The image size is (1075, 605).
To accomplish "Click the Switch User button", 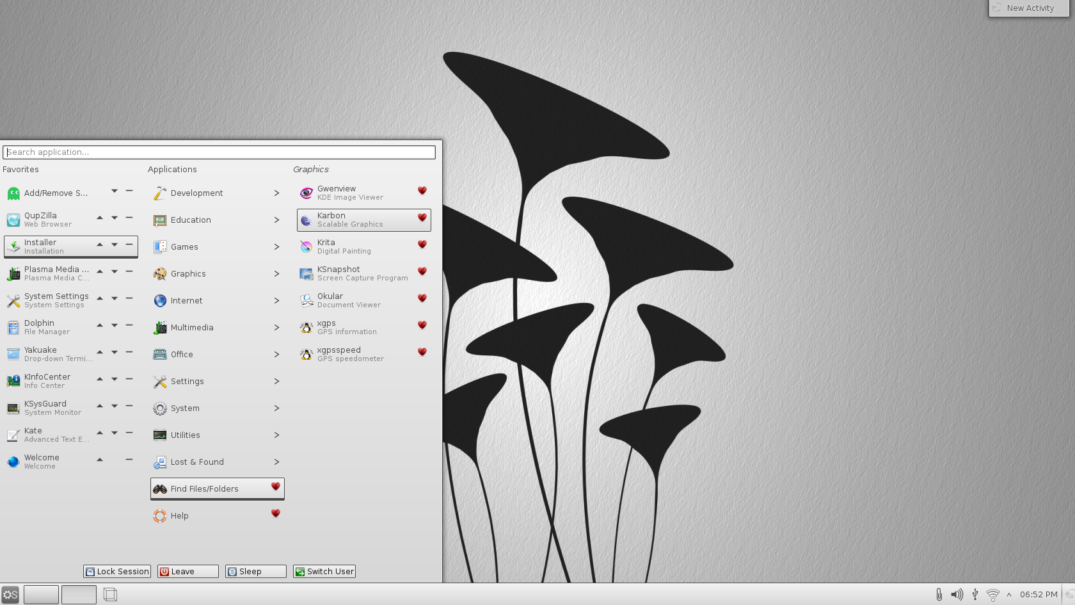I will pyautogui.click(x=324, y=571).
